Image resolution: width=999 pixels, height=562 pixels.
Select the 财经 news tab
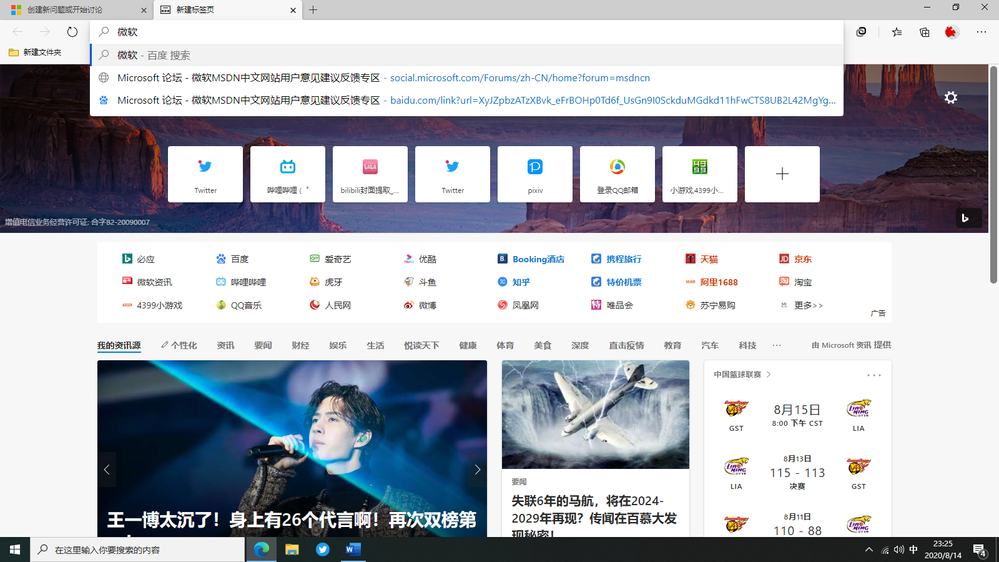click(x=300, y=345)
